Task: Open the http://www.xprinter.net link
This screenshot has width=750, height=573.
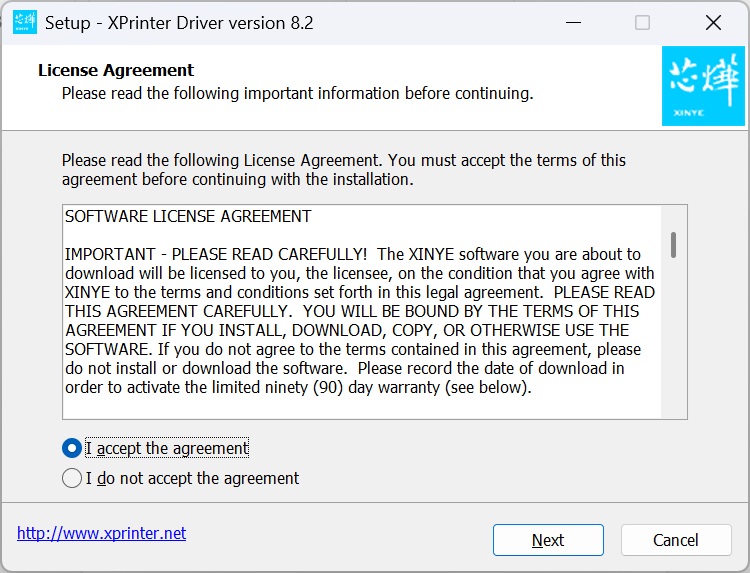Action: click(x=101, y=533)
